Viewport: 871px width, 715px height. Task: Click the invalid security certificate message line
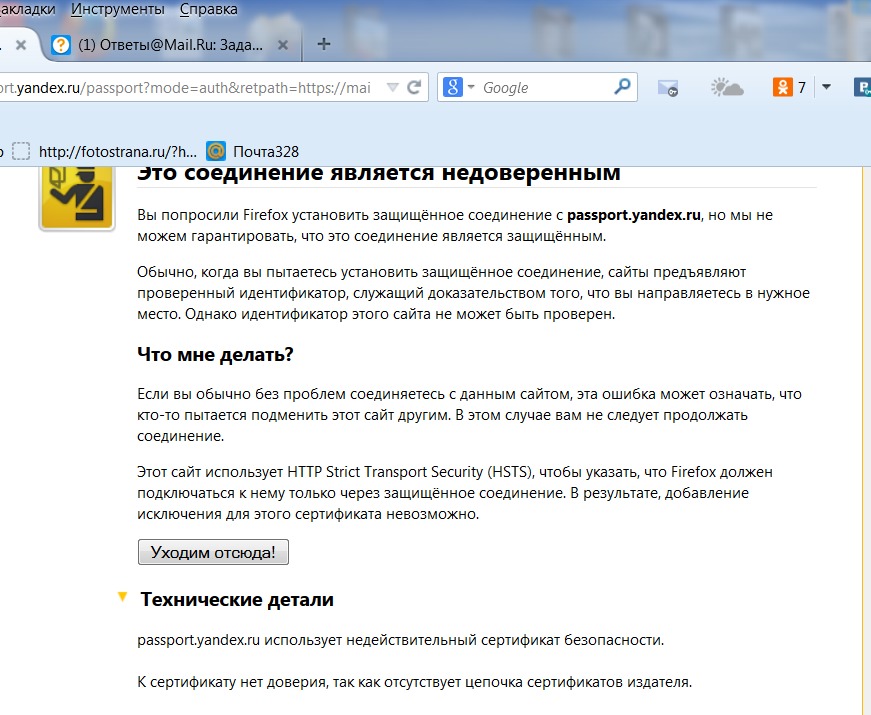point(401,640)
